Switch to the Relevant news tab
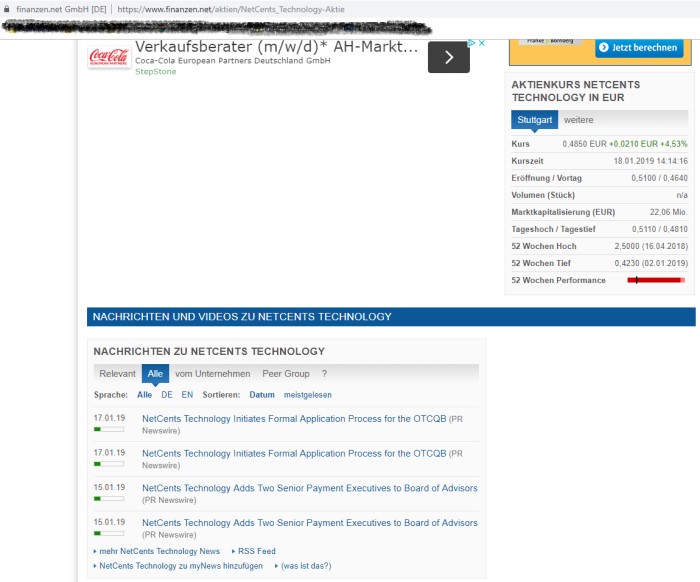 coord(117,374)
